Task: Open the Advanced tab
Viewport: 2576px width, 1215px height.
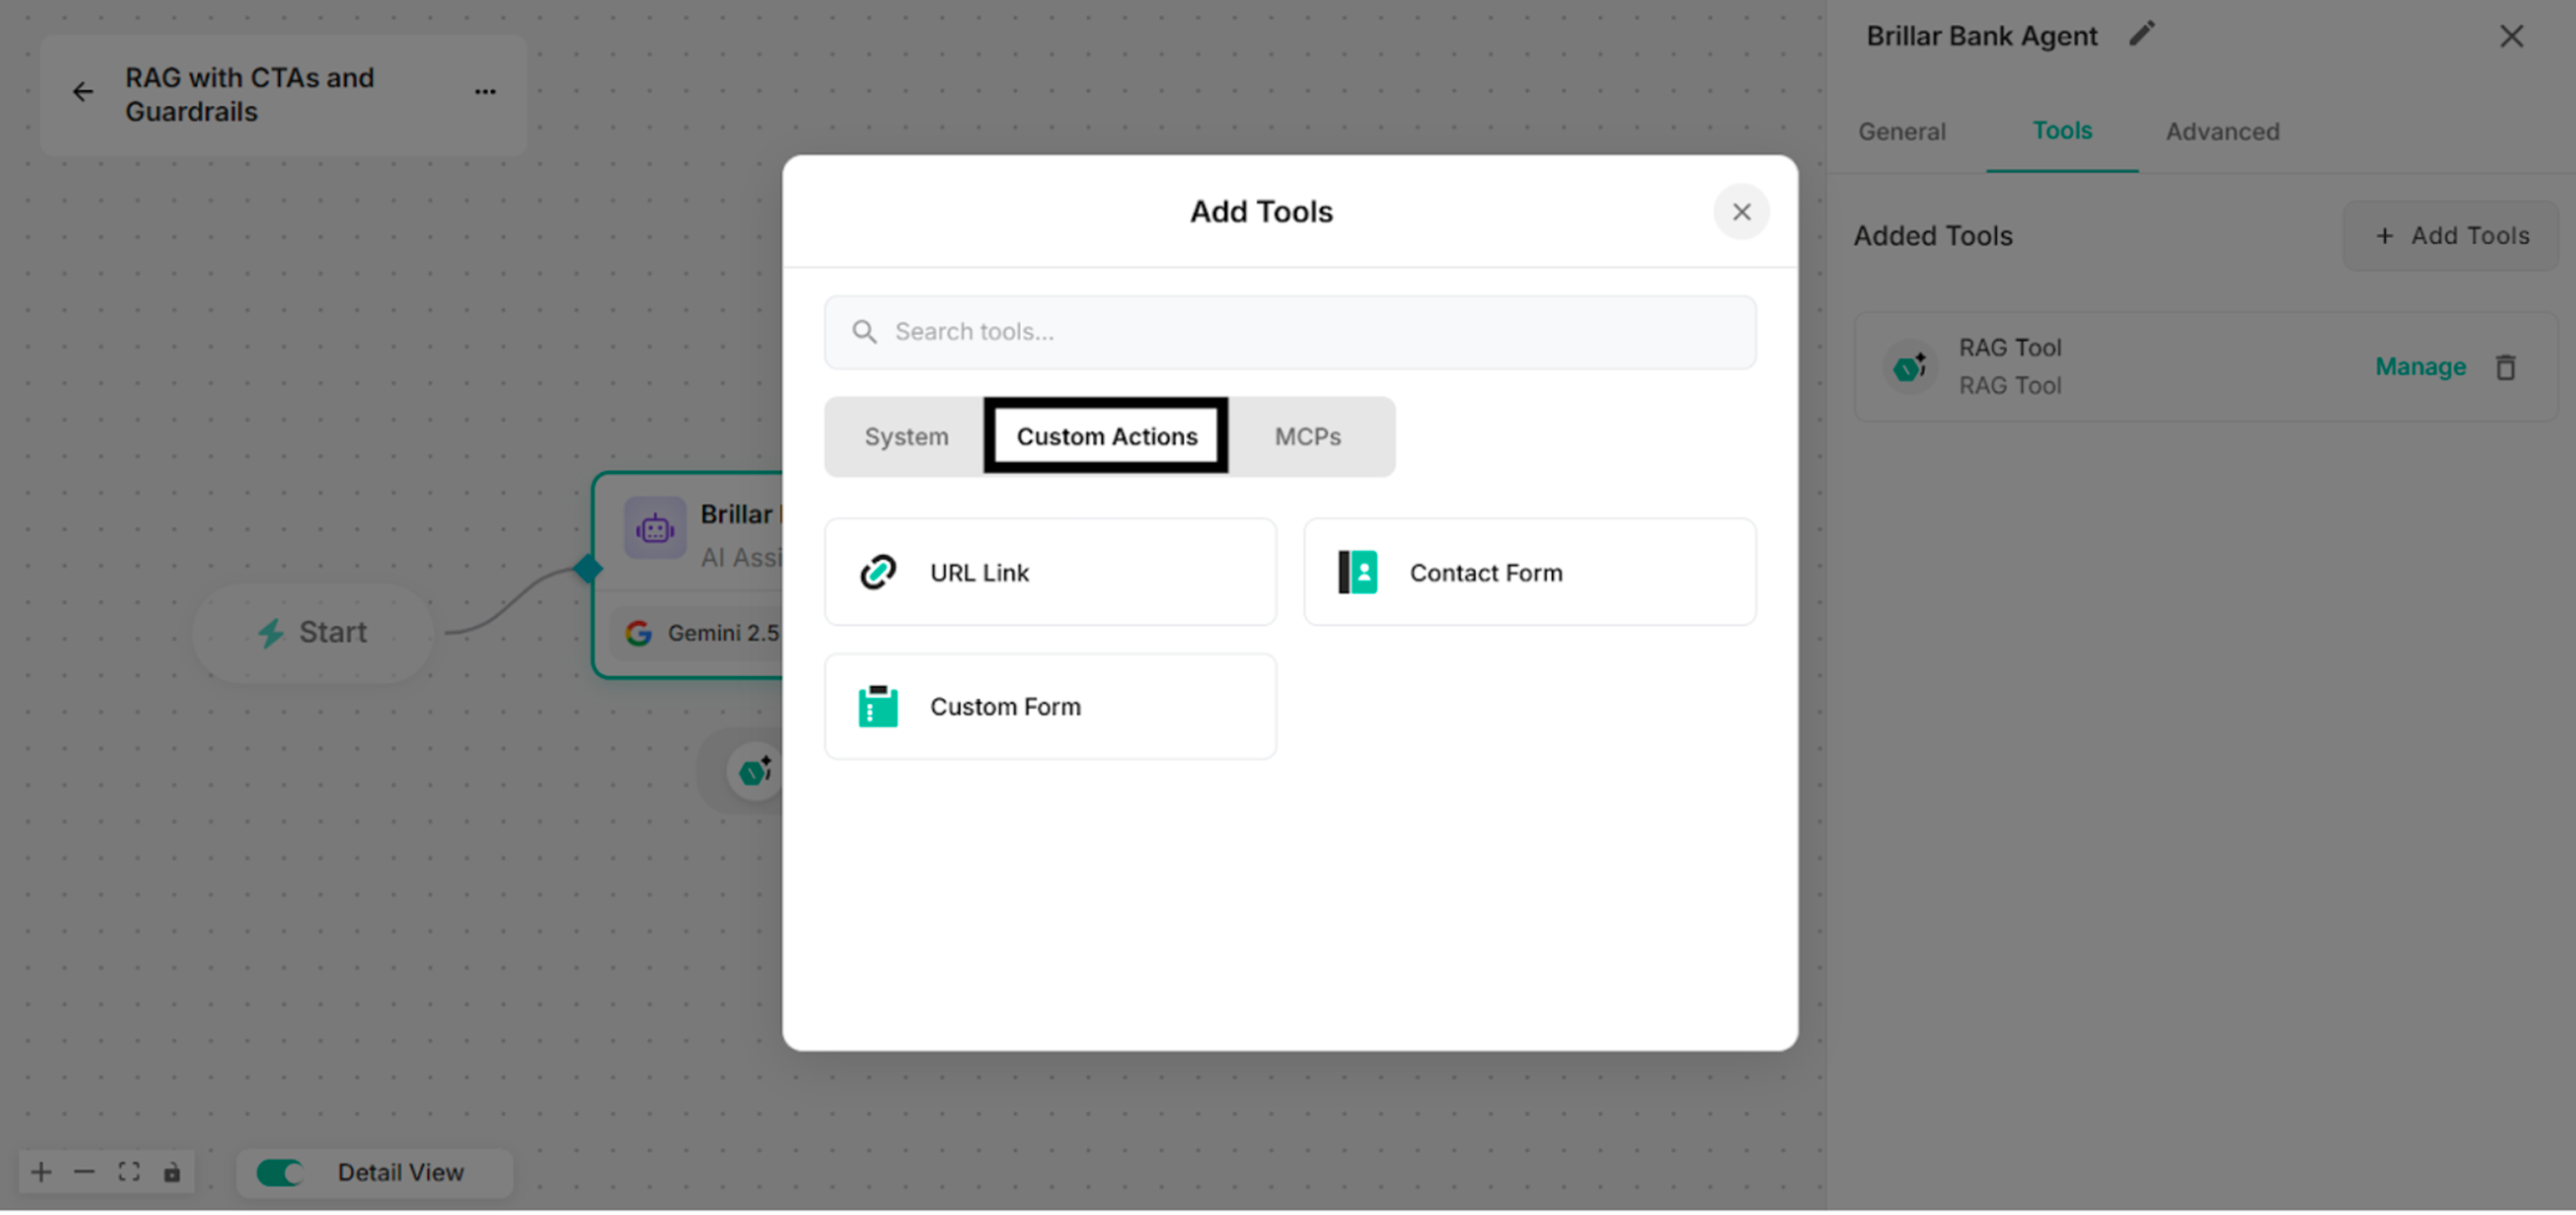Action: (x=2222, y=131)
